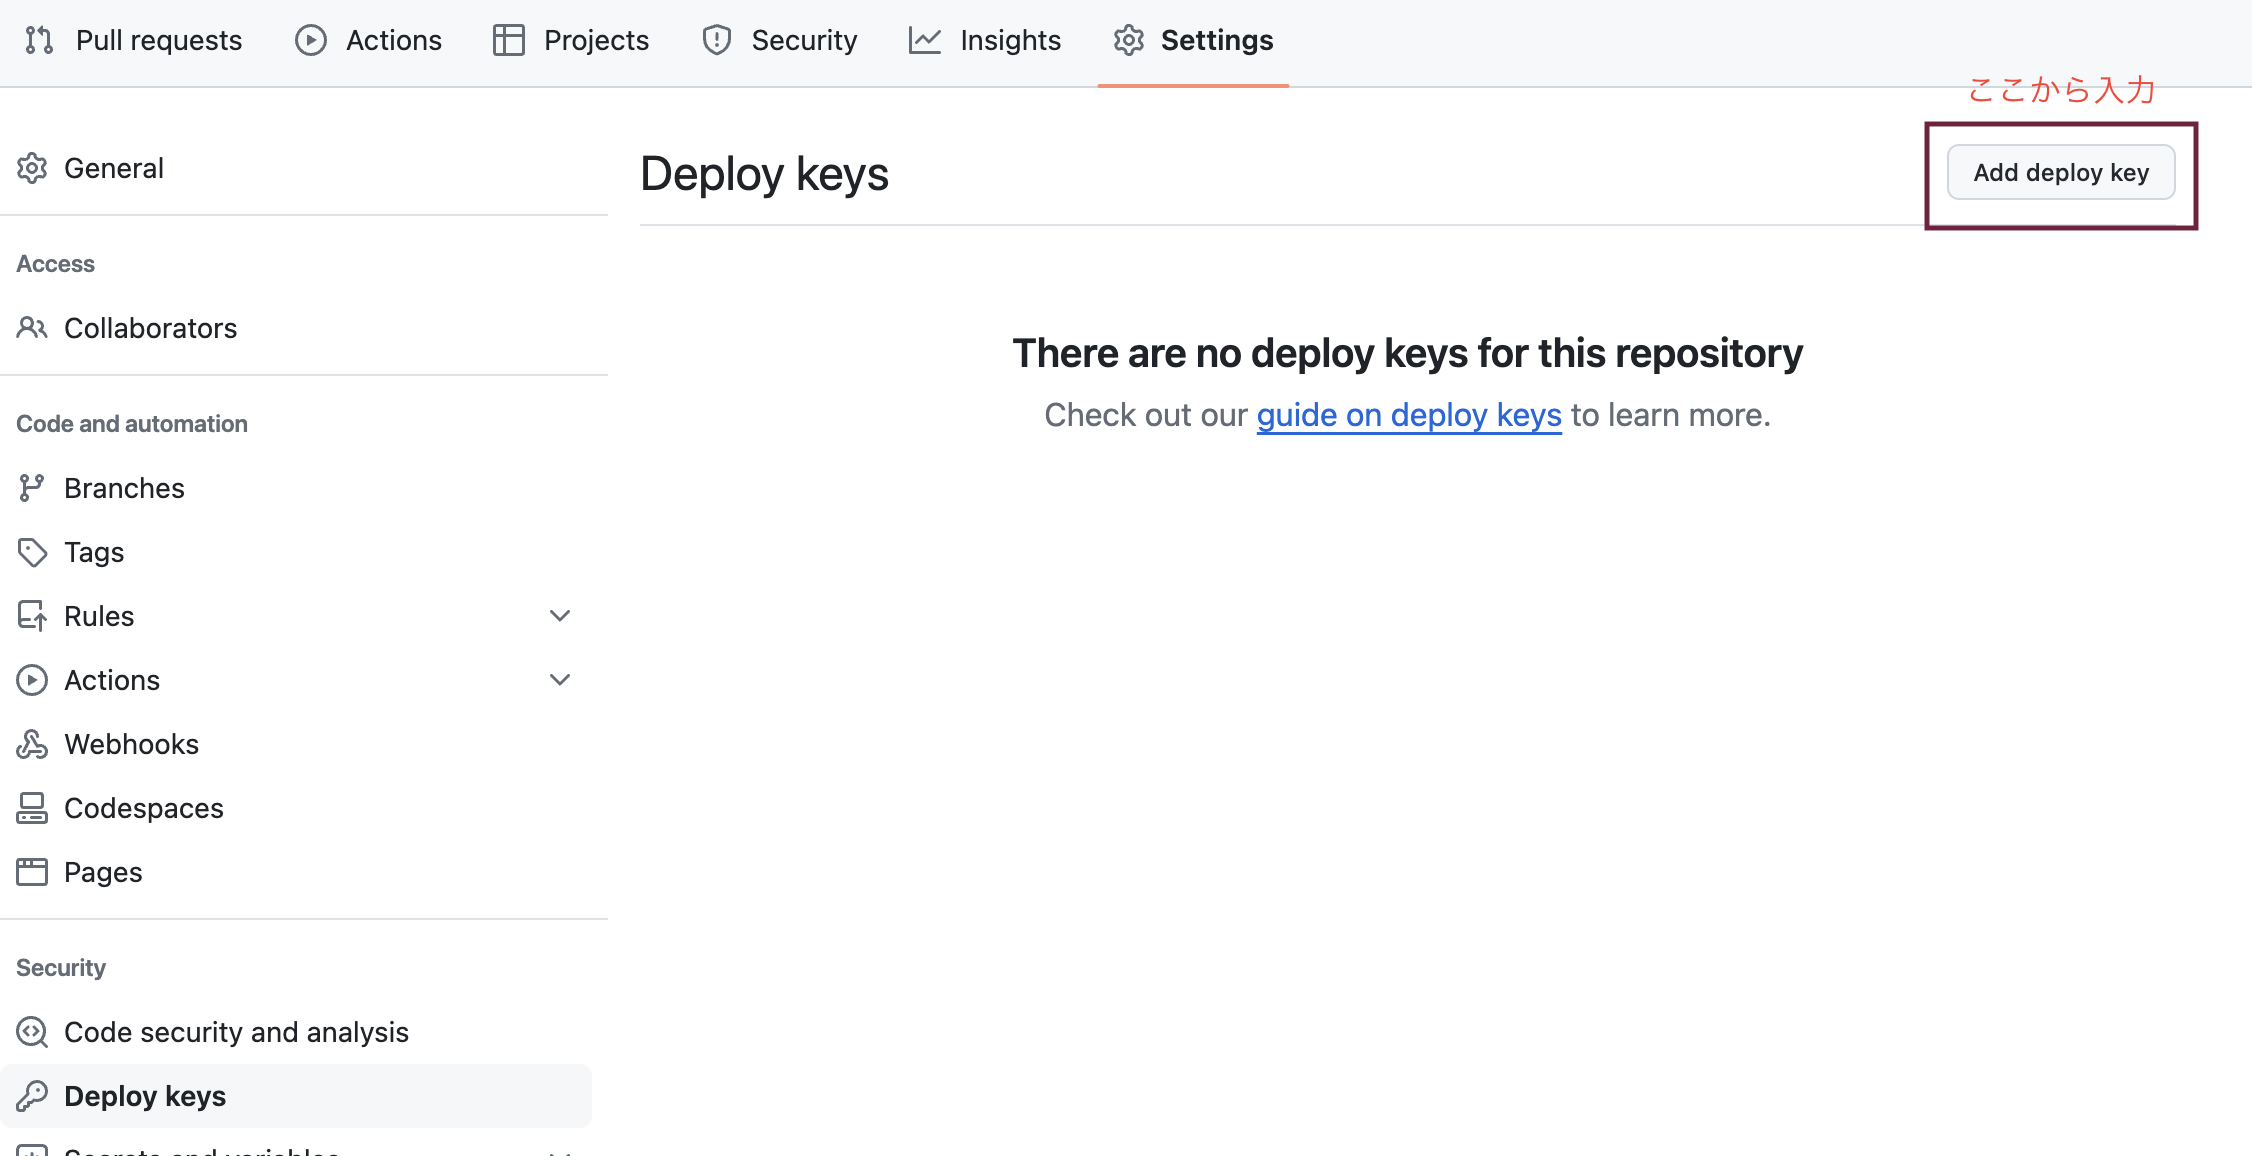The height and width of the screenshot is (1156, 2252).
Task: Expand the Secrets and variables chevron
Action: 560,1152
